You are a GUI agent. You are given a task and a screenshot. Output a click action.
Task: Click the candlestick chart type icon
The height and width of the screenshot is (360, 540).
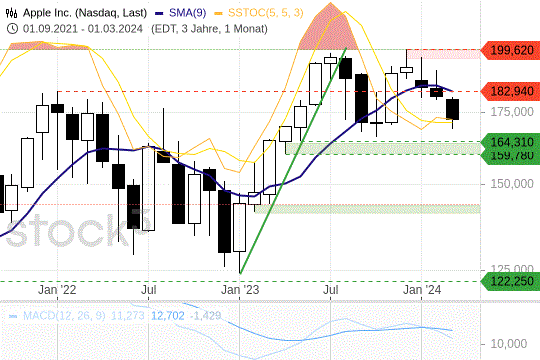(x=11, y=13)
